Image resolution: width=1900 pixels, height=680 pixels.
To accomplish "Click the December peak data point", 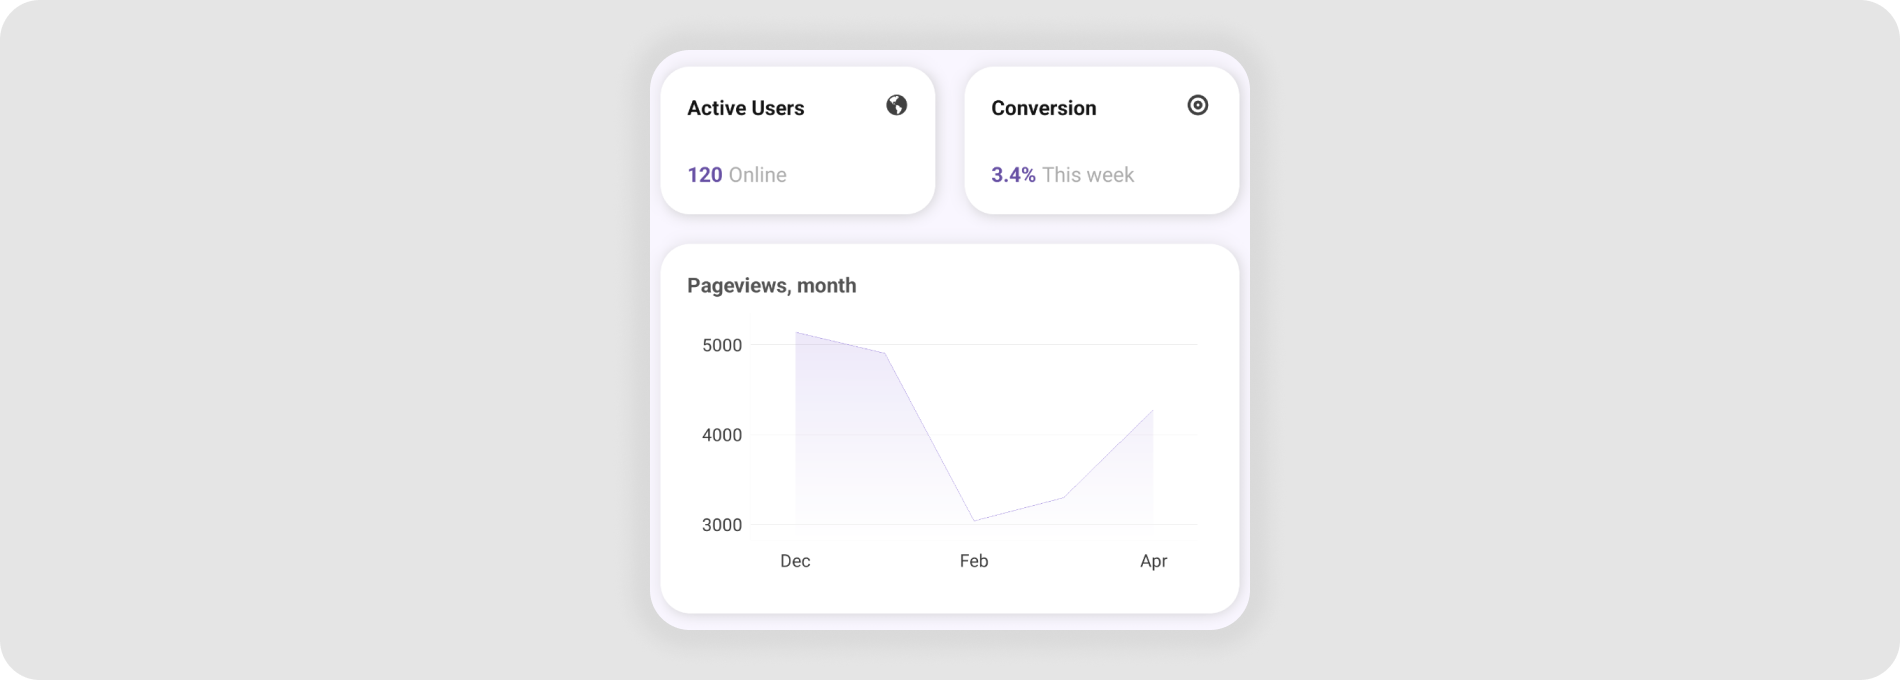I will click(796, 332).
